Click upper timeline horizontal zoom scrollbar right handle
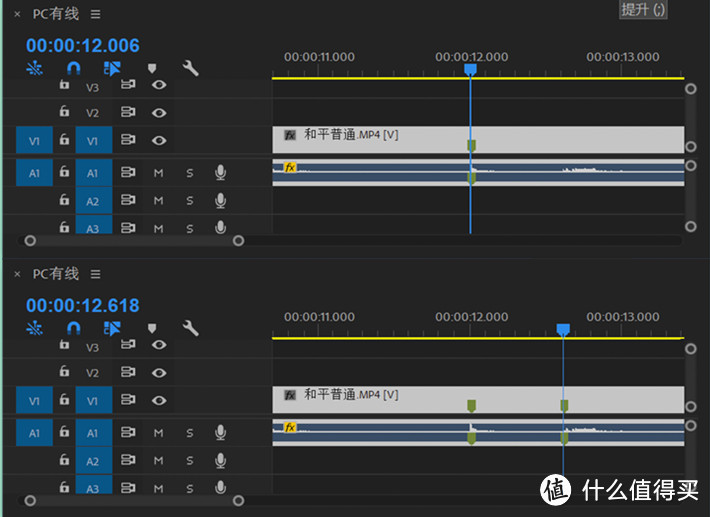The width and height of the screenshot is (710, 517). click(238, 240)
